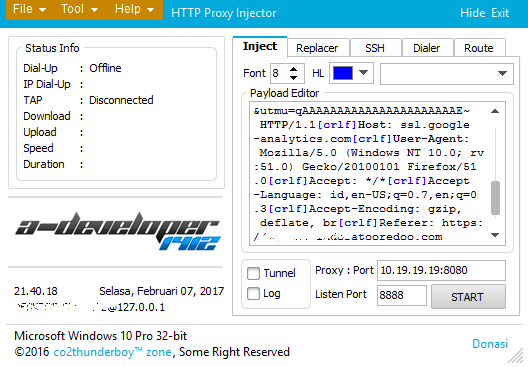Click the 127.0.0.1 address text

pos(141,307)
